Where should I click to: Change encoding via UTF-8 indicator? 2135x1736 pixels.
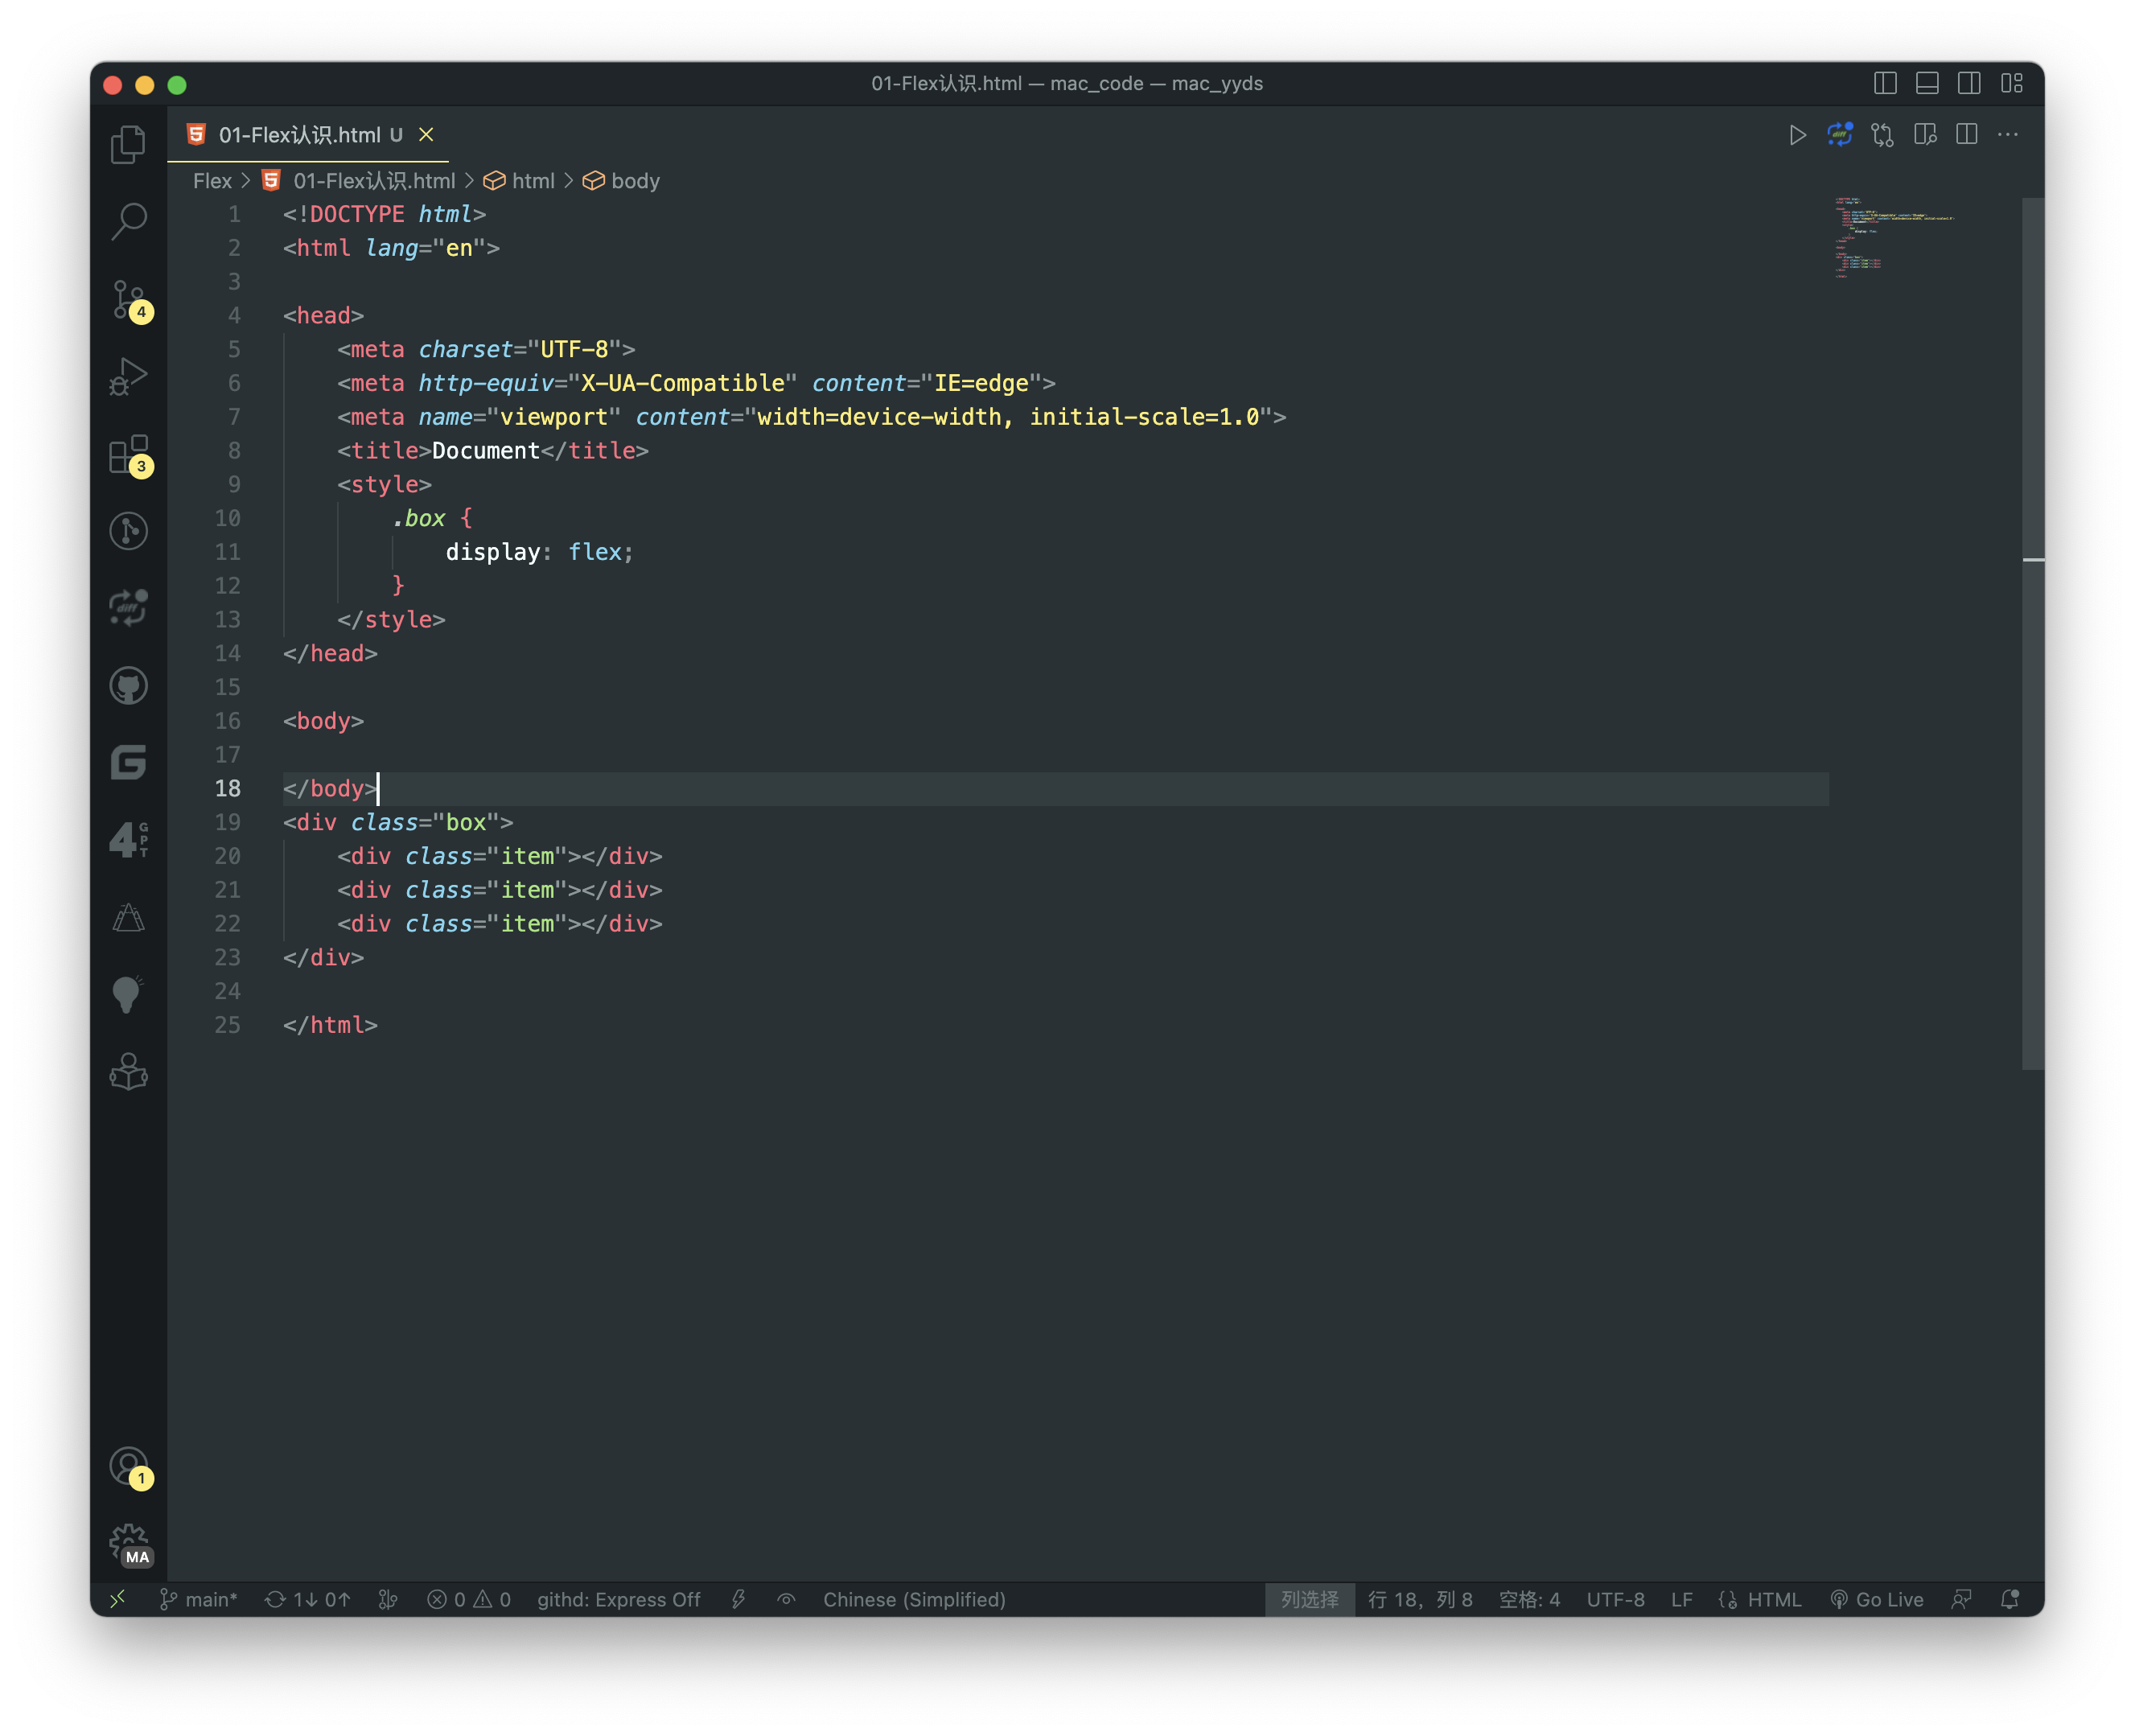point(1615,1599)
